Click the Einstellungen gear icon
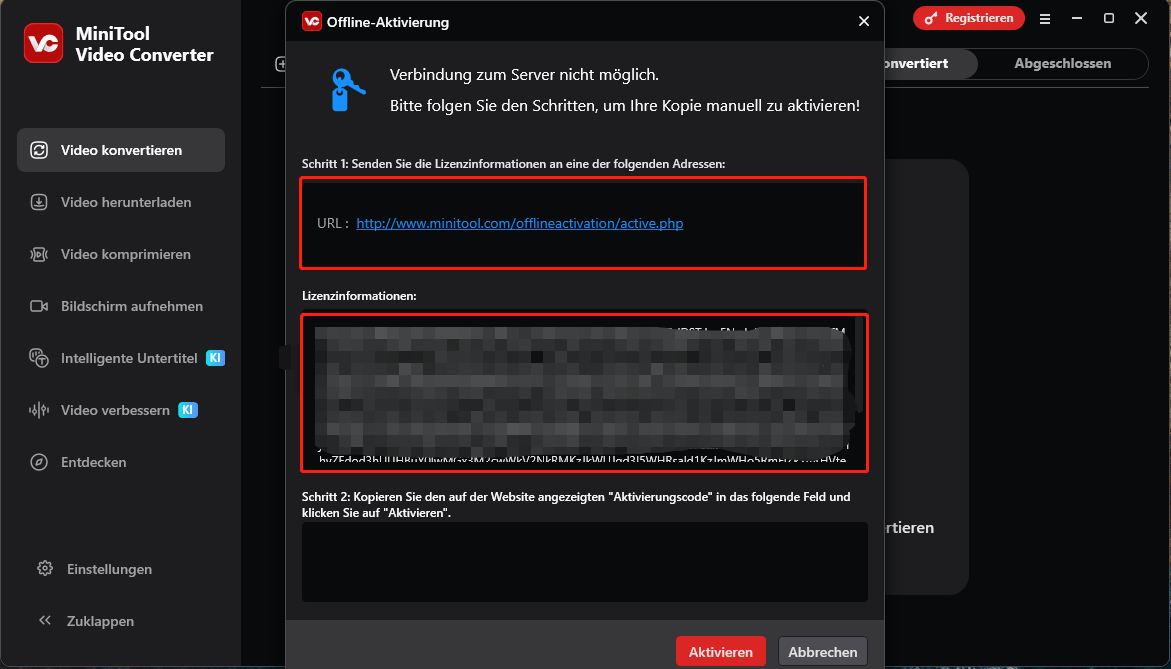 point(45,569)
